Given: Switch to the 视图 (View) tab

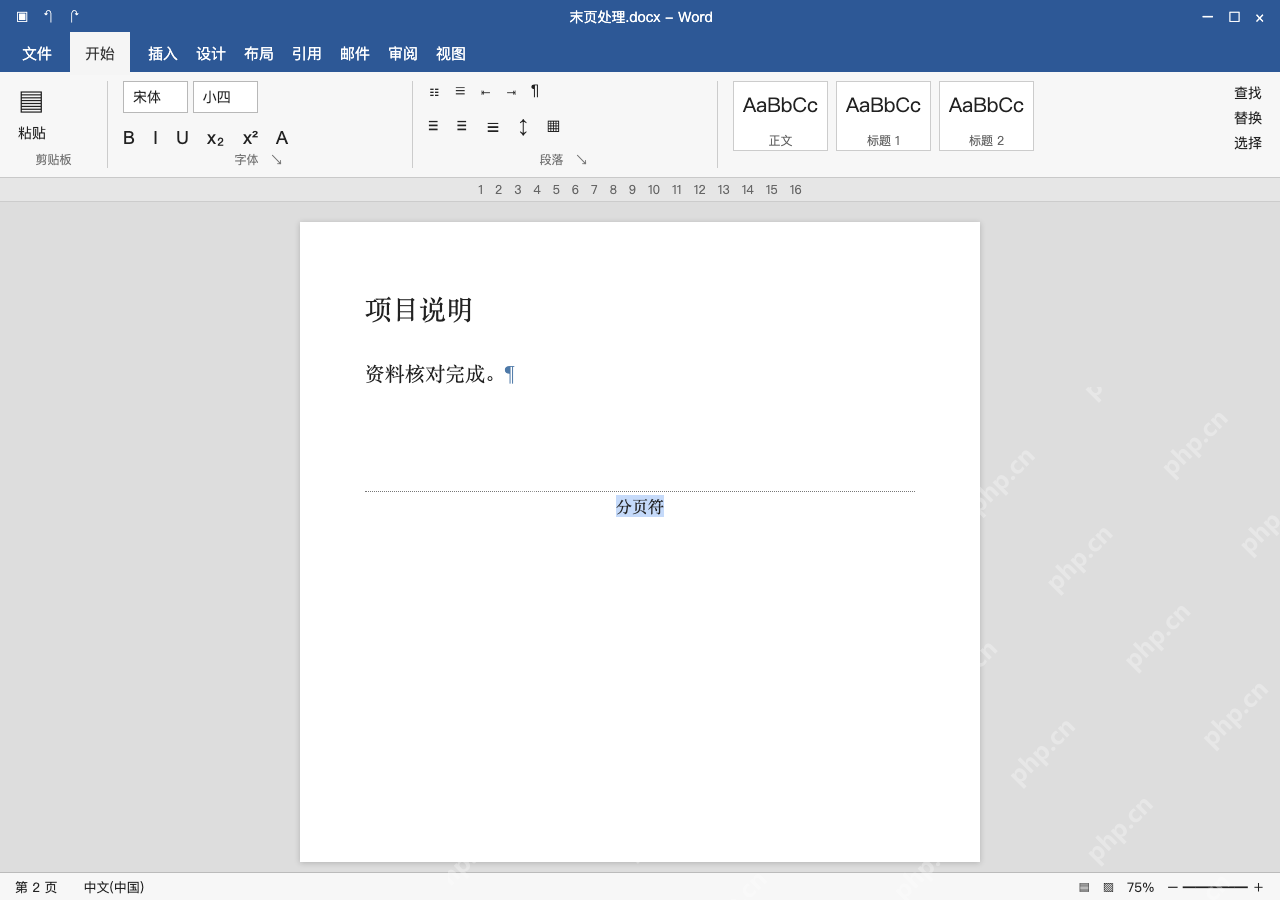Looking at the screenshot, I should click(451, 54).
